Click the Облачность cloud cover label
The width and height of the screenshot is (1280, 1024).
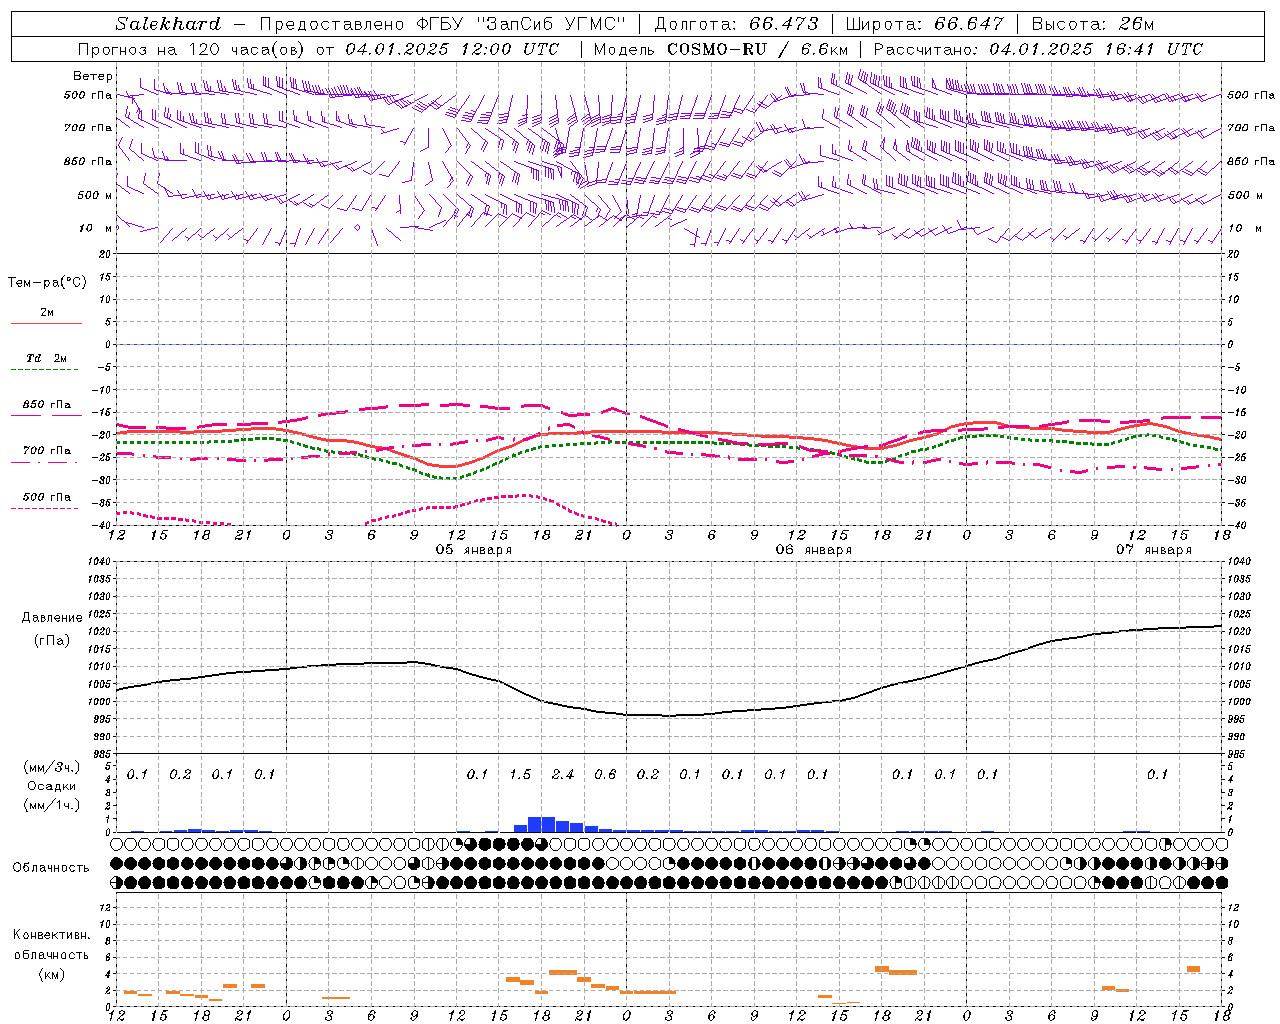coord(51,868)
